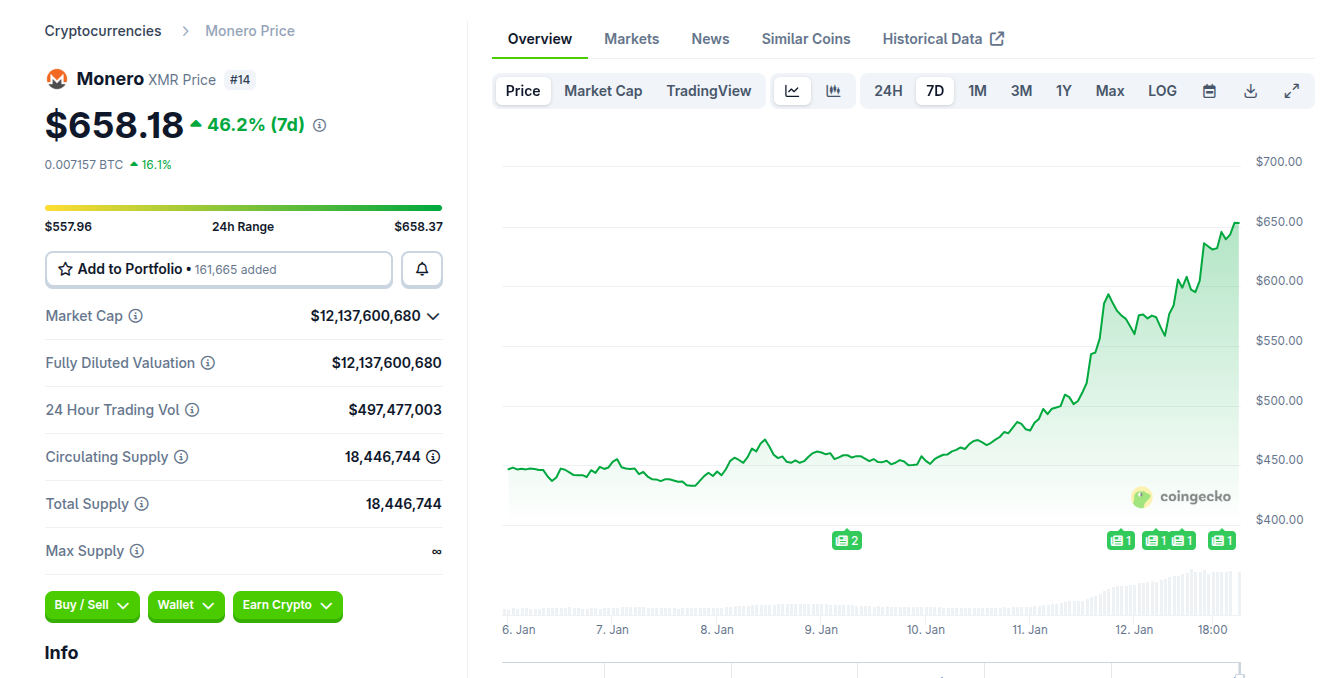Image resolution: width=1337 pixels, height=678 pixels.
Task: Switch to the News tab
Action: click(711, 39)
